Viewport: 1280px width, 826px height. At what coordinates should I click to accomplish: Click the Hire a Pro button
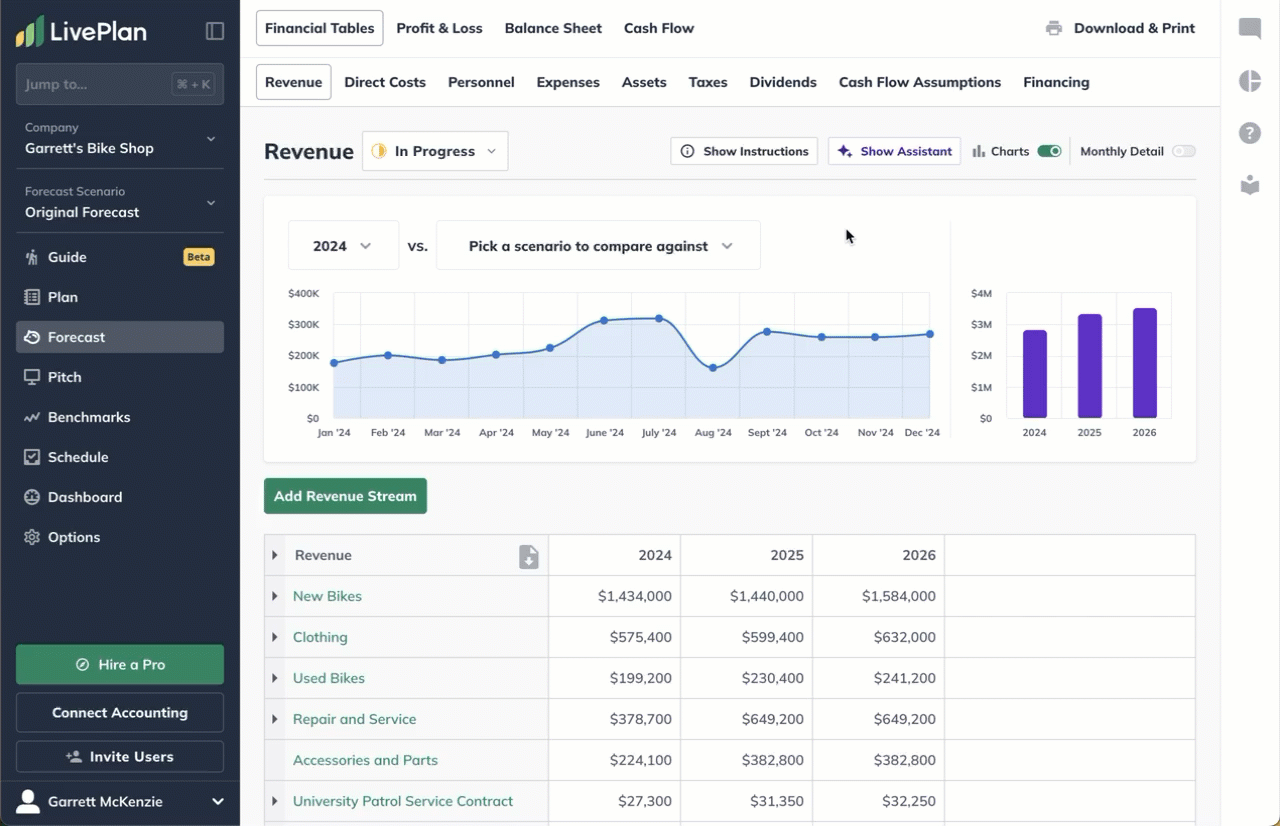(120, 664)
